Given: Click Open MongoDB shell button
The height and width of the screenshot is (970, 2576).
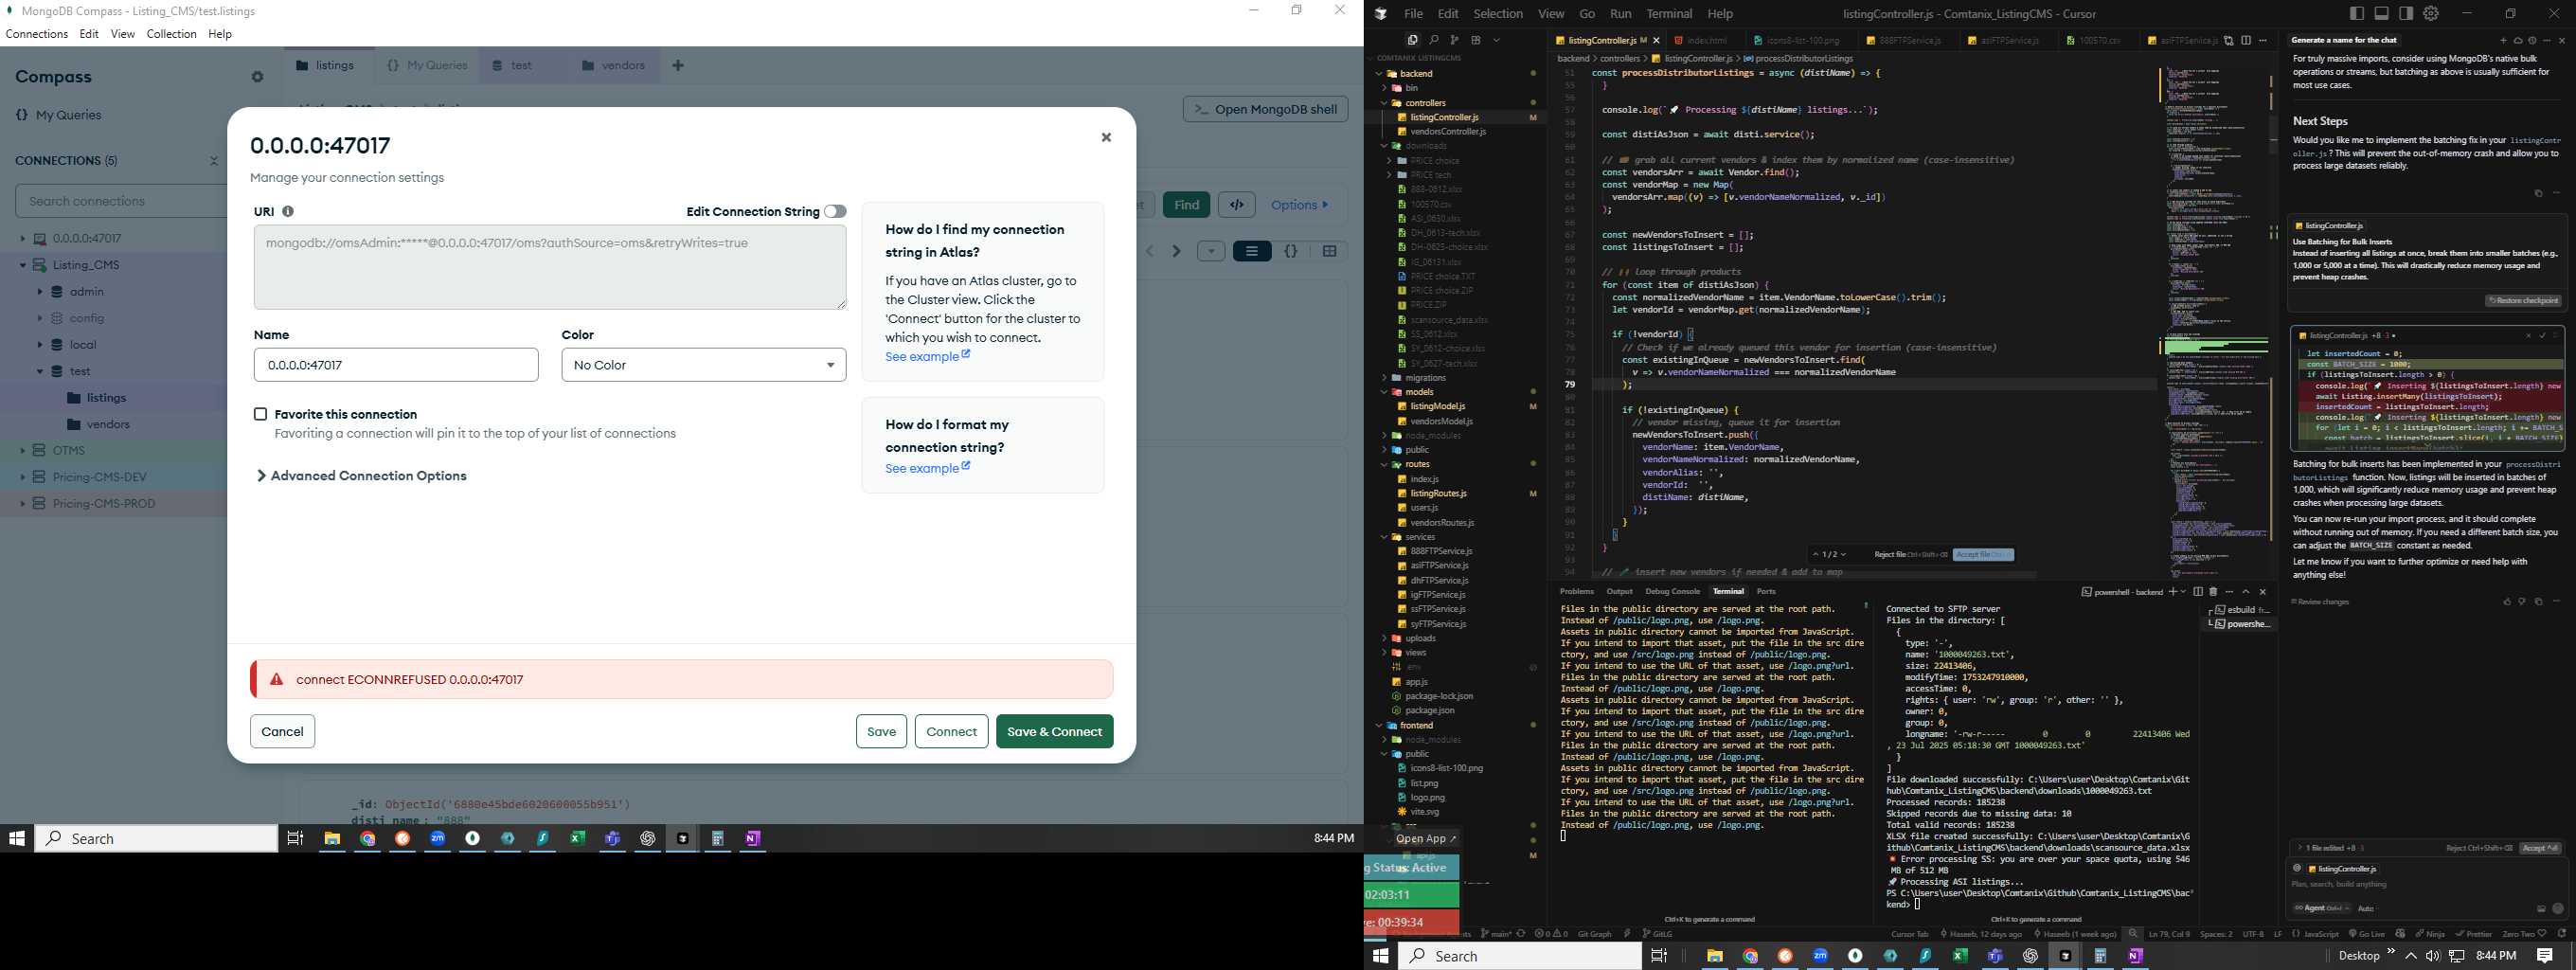Looking at the screenshot, I should [x=1265, y=109].
